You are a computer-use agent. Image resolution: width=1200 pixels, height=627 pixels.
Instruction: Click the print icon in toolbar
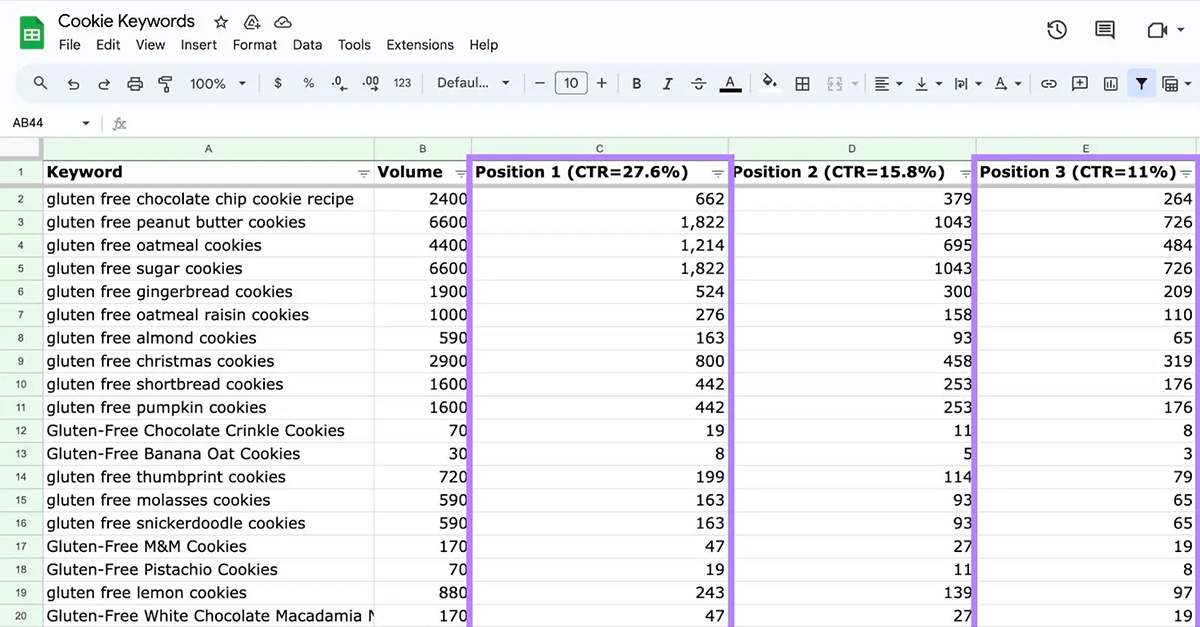point(135,84)
